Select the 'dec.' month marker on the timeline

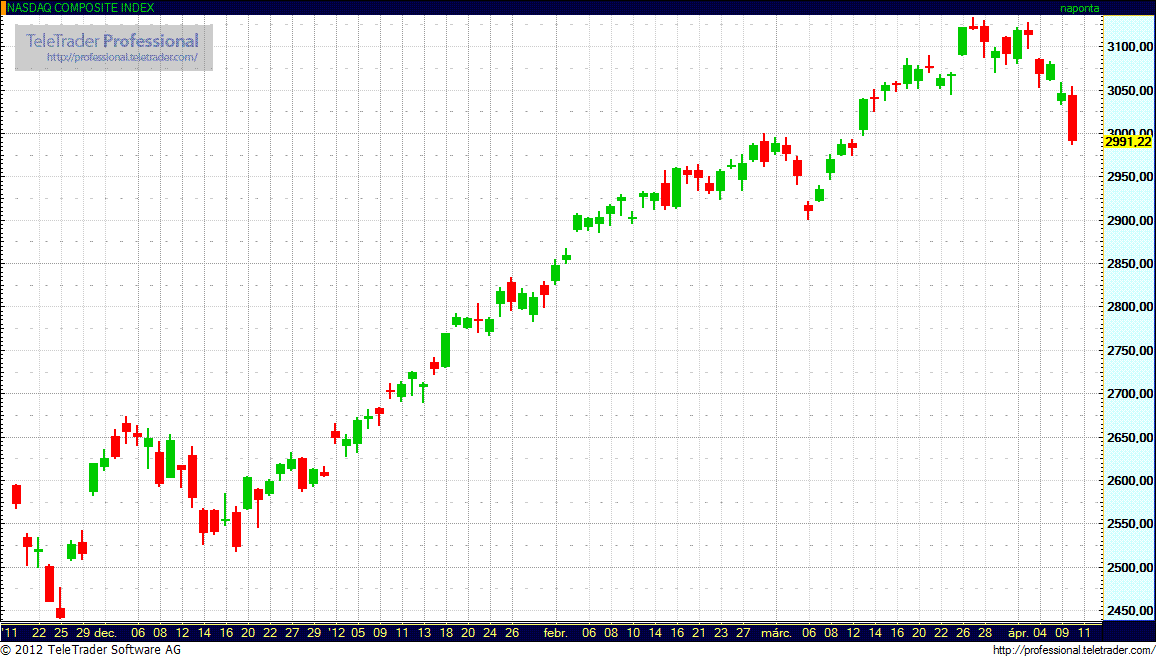click(x=105, y=633)
